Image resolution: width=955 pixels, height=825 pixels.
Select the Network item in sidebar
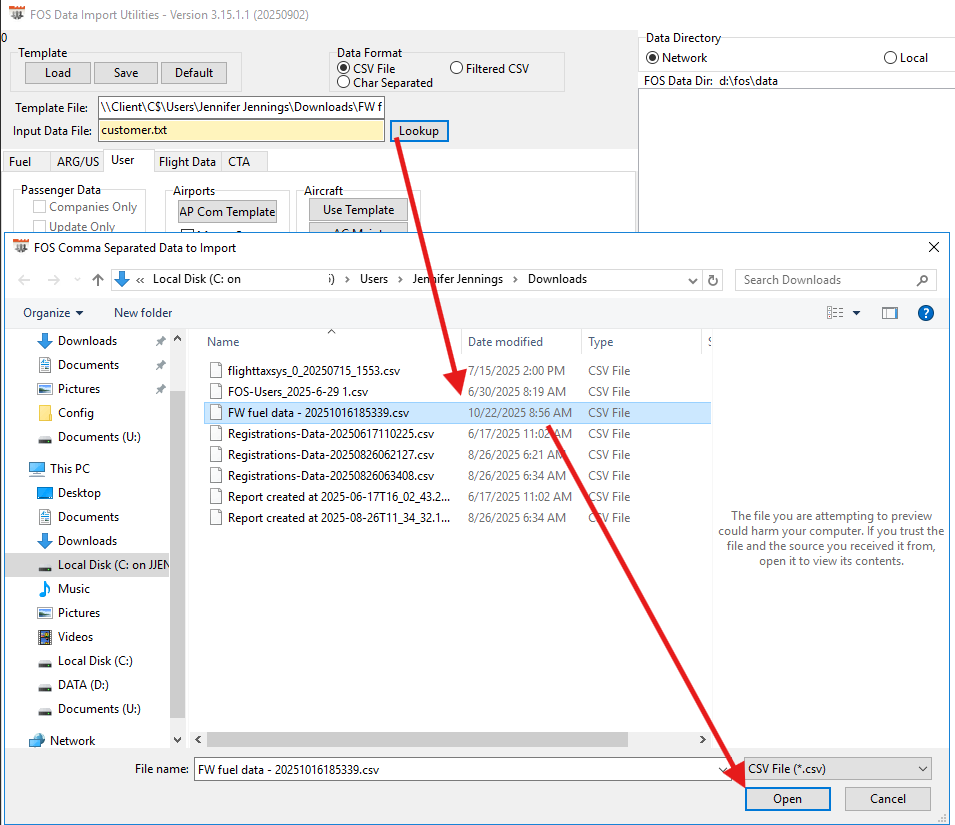(x=72, y=741)
